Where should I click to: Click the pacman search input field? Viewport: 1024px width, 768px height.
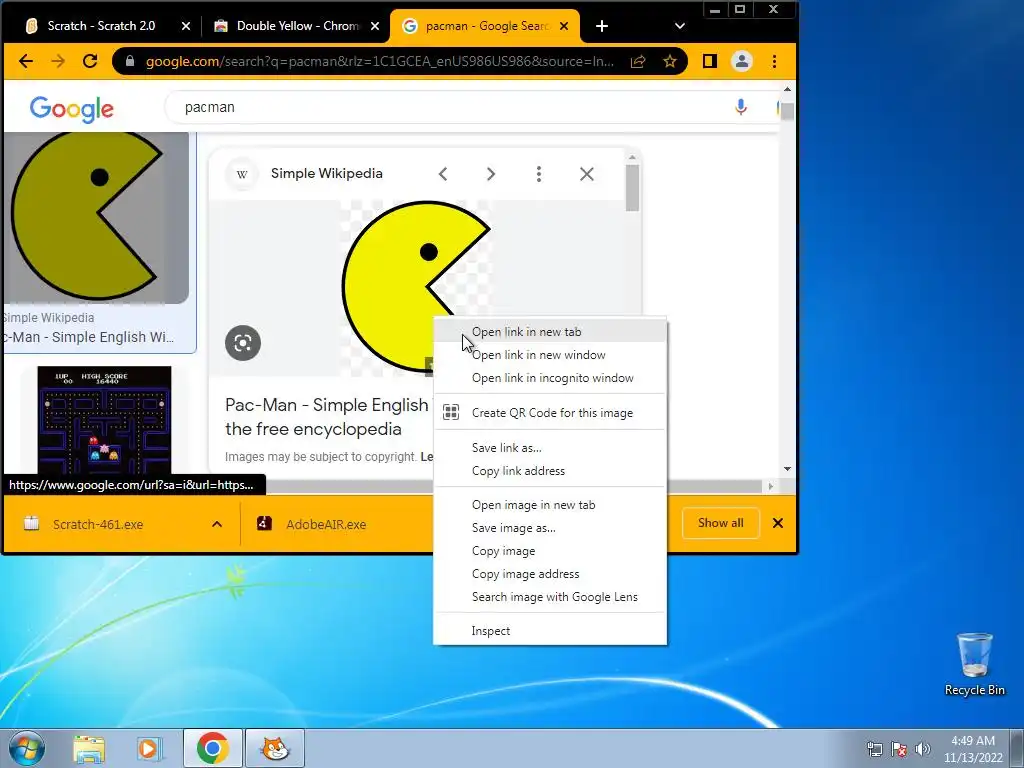[451, 107]
